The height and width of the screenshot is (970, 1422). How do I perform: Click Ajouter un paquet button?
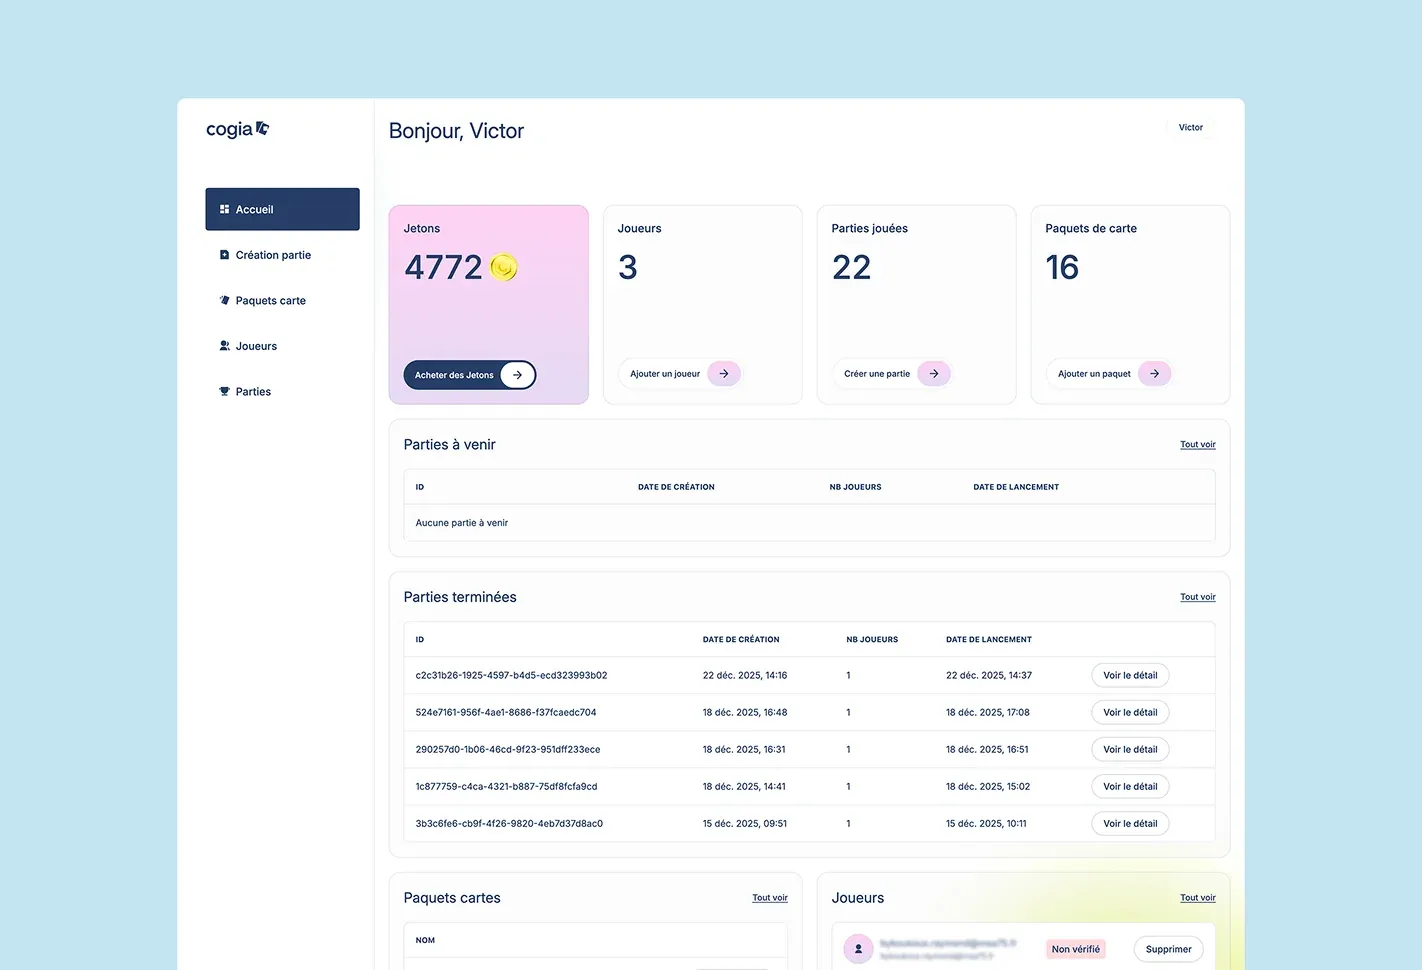(1109, 374)
